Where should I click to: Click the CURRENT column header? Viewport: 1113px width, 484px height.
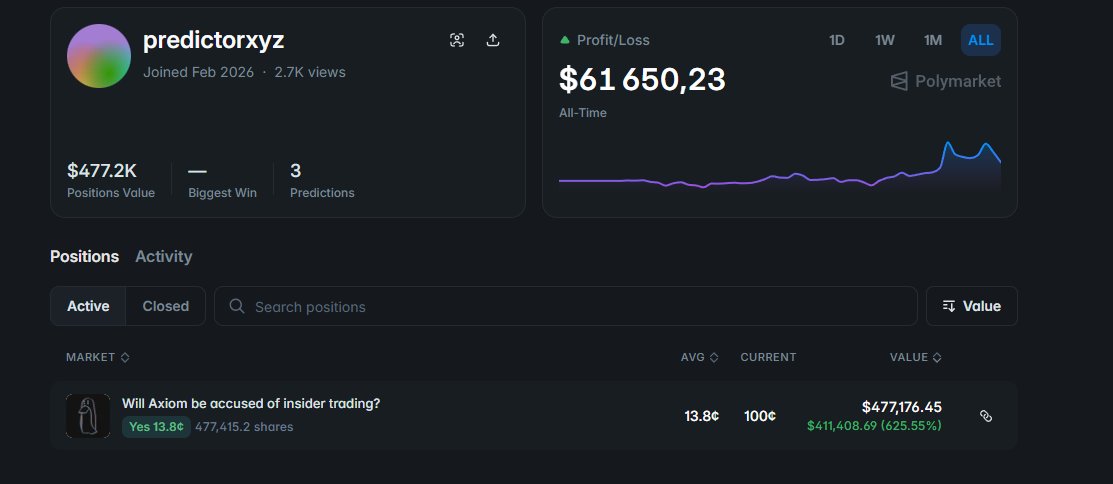pyautogui.click(x=768, y=358)
